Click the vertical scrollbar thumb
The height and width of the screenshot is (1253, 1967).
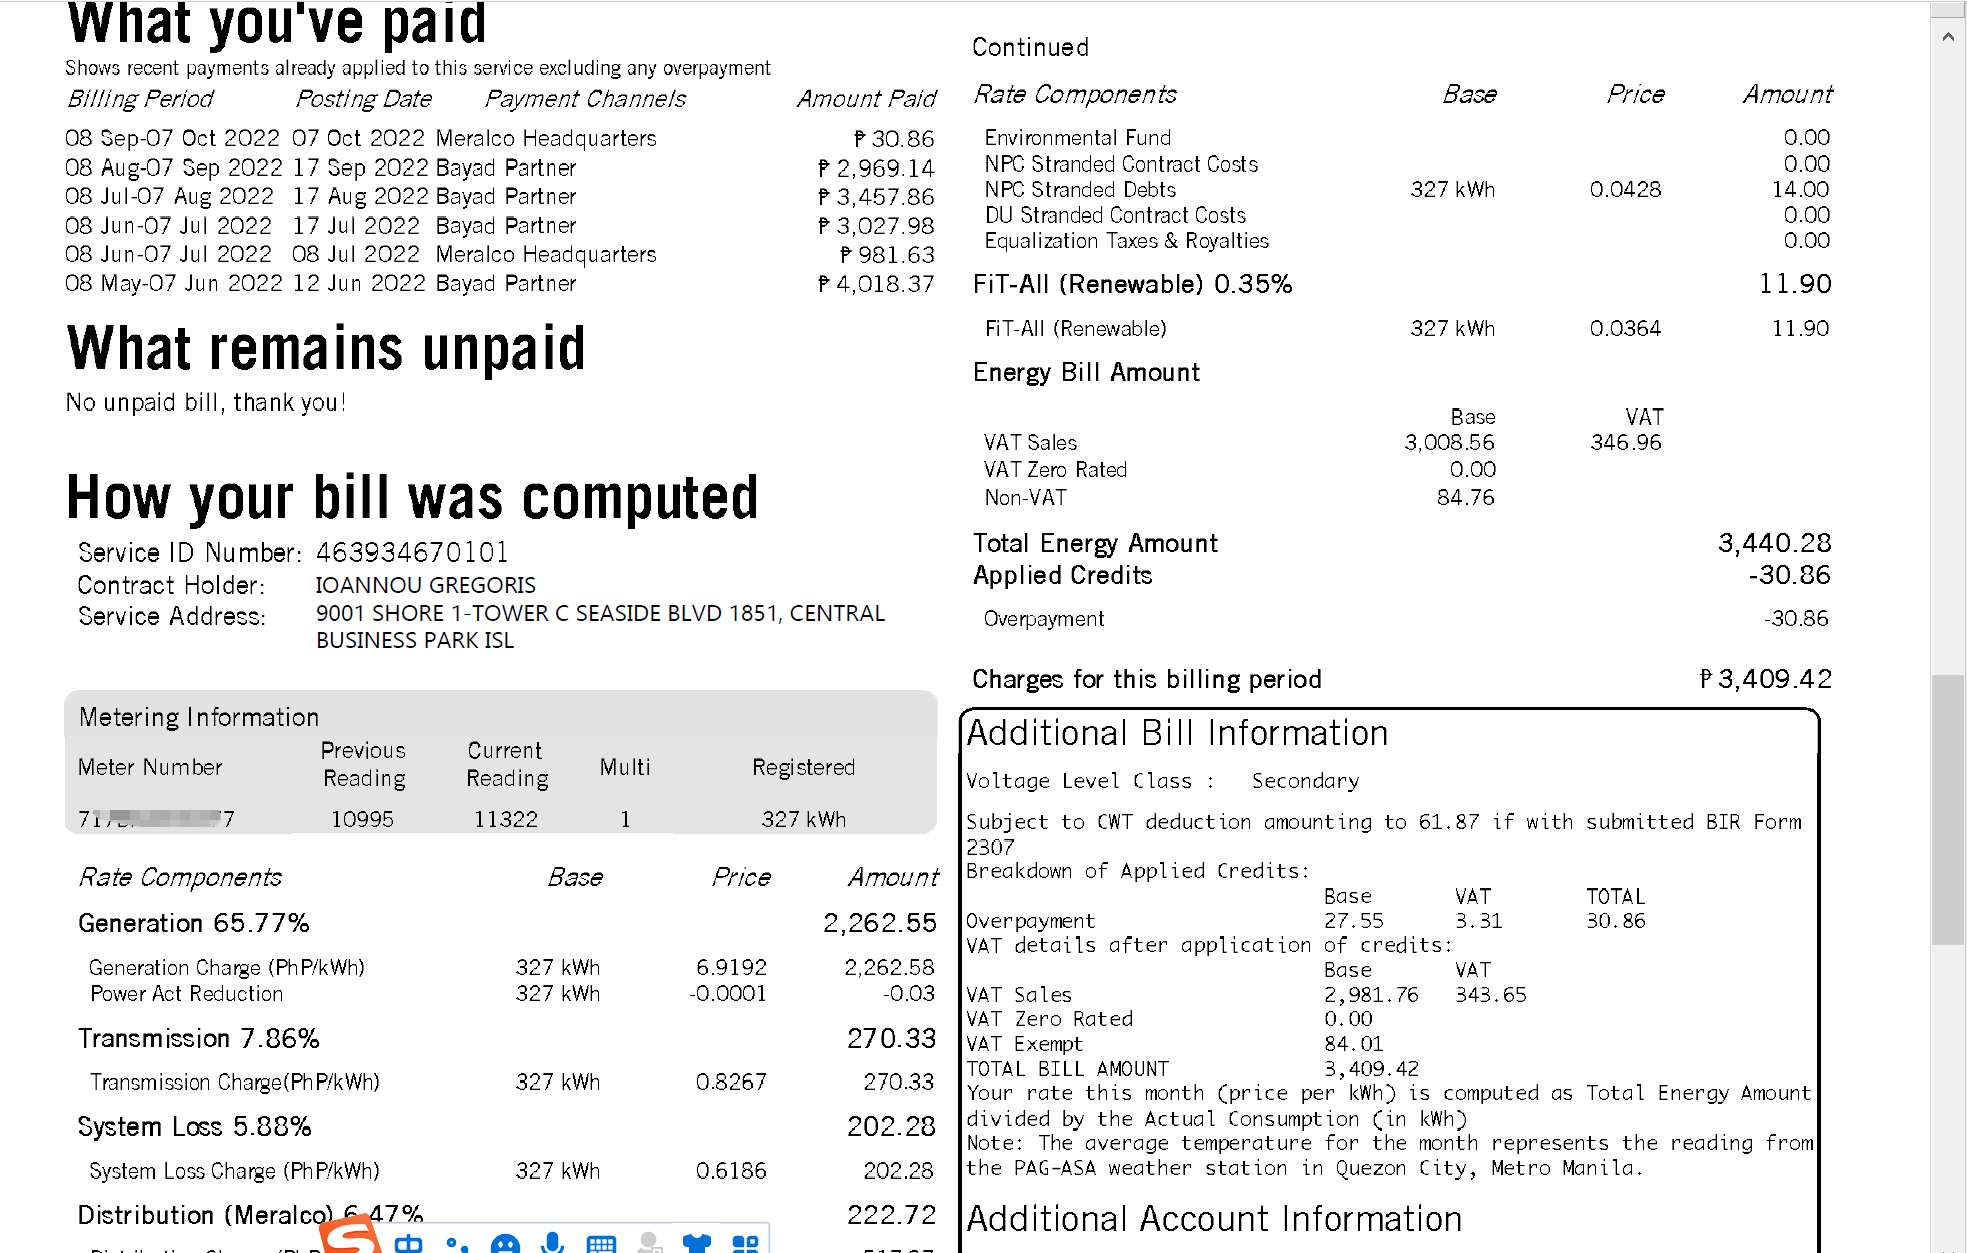click(1947, 808)
